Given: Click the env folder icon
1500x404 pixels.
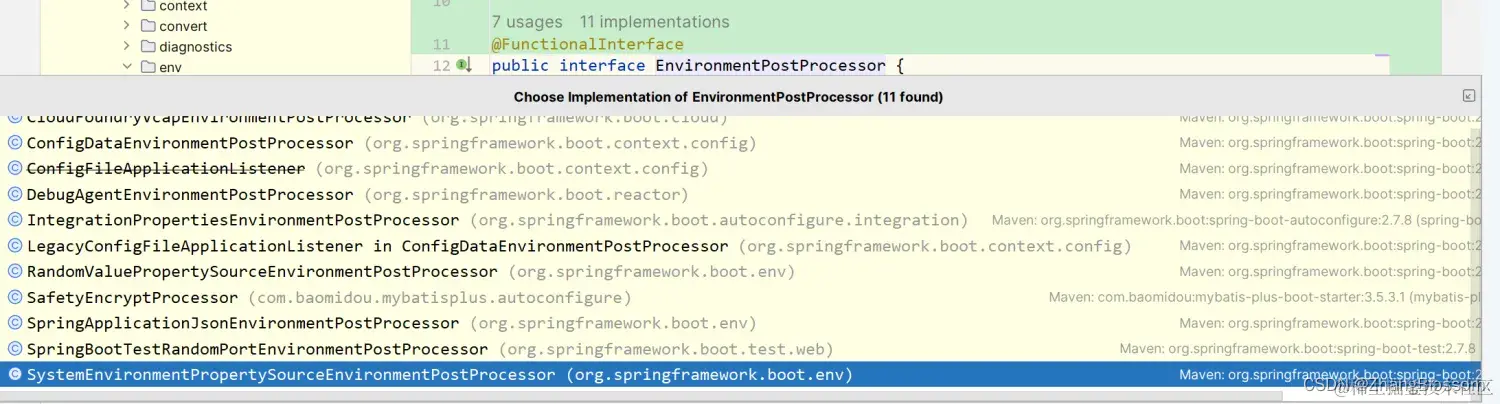Looking at the screenshot, I should 148,67.
